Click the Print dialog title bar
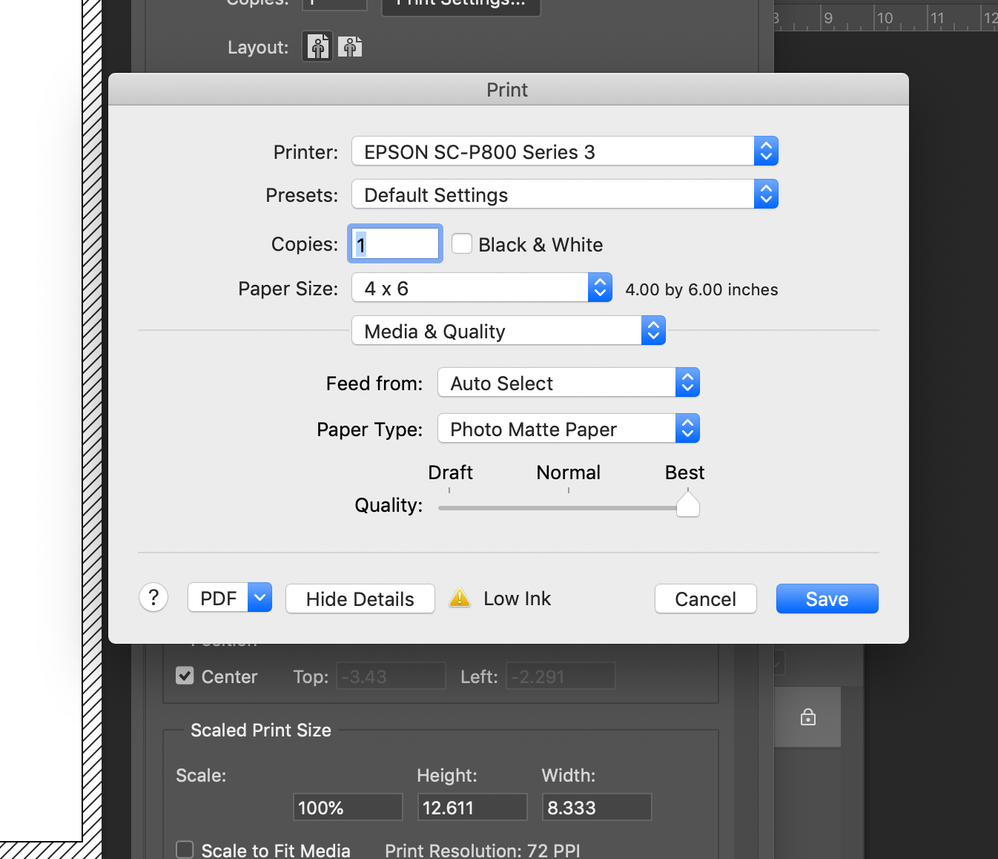998x859 pixels. 508,90
